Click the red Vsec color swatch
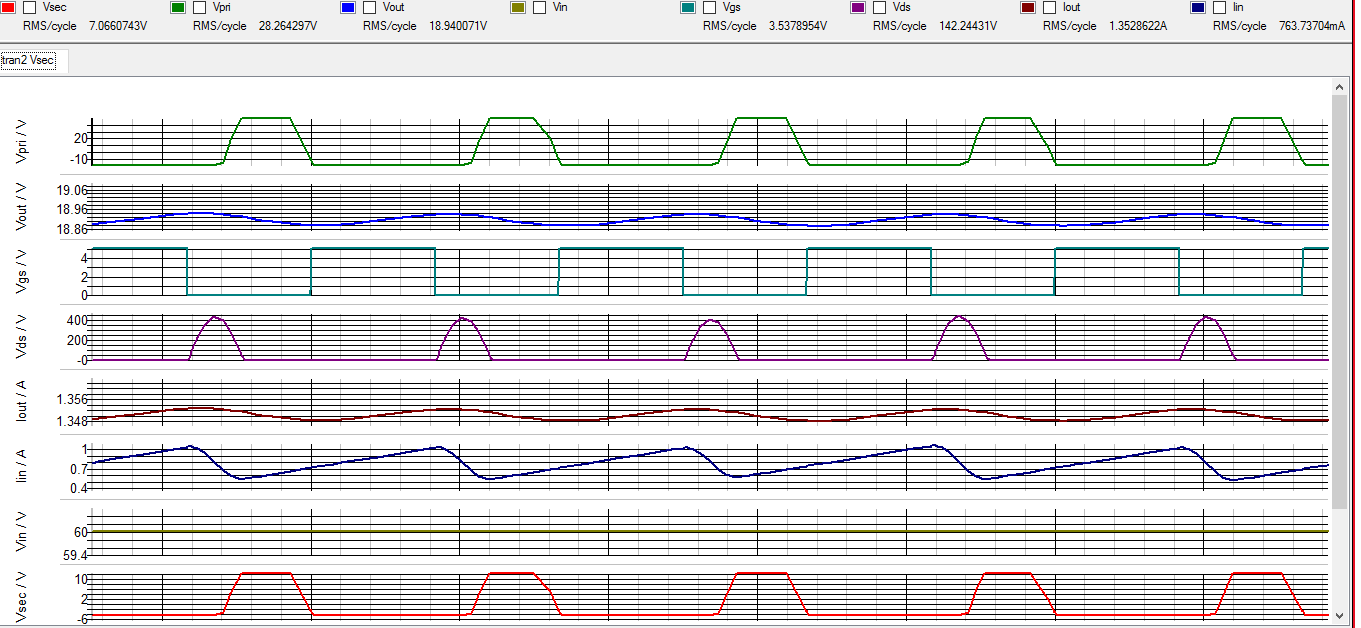Image resolution: width=1361 pixels, height=628 pixels. (8, 7)
